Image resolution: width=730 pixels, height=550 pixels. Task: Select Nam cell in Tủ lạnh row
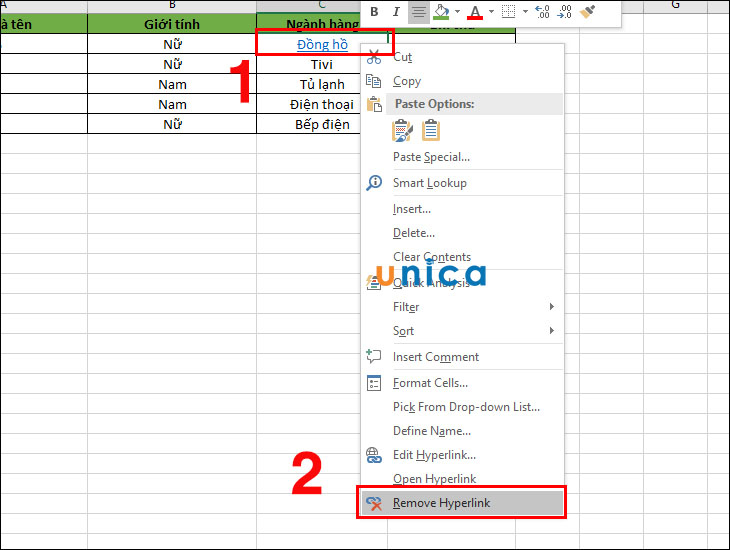pyautogui.click(x=172, y=84)
